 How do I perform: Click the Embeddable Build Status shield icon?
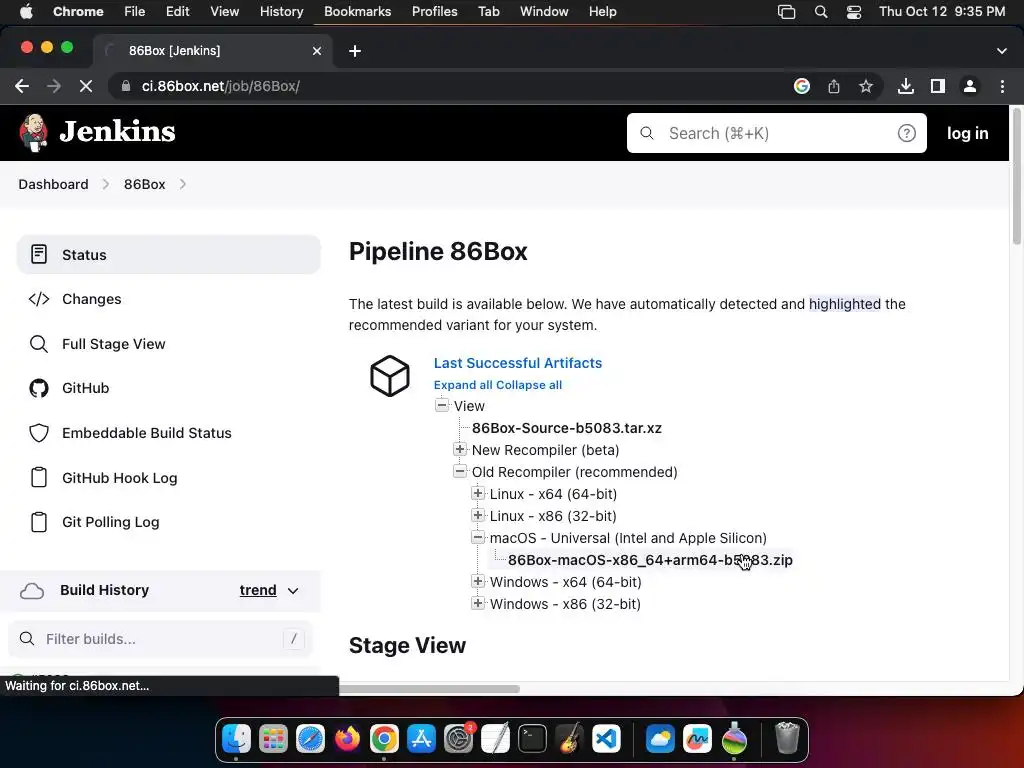tap(39, 433)
